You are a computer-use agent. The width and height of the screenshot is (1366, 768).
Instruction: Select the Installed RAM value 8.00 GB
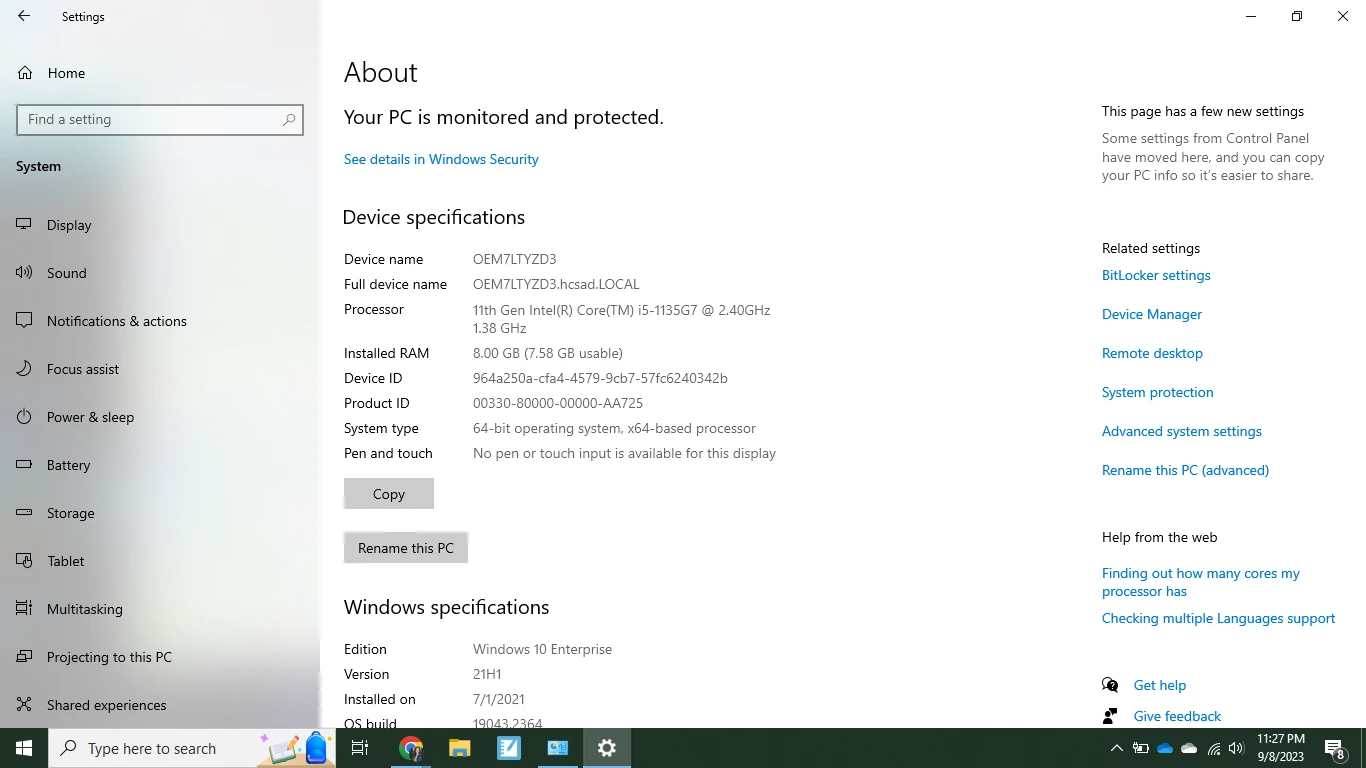(x=548, y=353)
